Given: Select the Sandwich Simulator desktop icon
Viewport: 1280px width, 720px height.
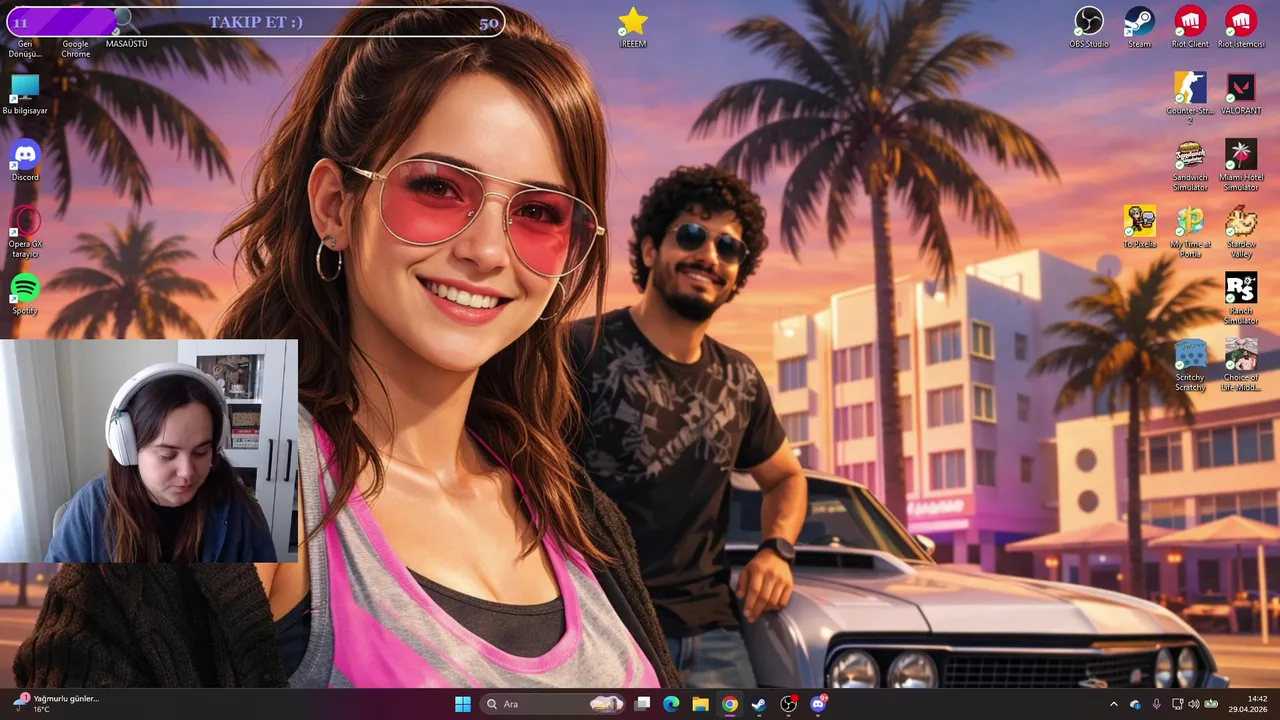Looking at the screenshot, I should (x=1190, y=165).
